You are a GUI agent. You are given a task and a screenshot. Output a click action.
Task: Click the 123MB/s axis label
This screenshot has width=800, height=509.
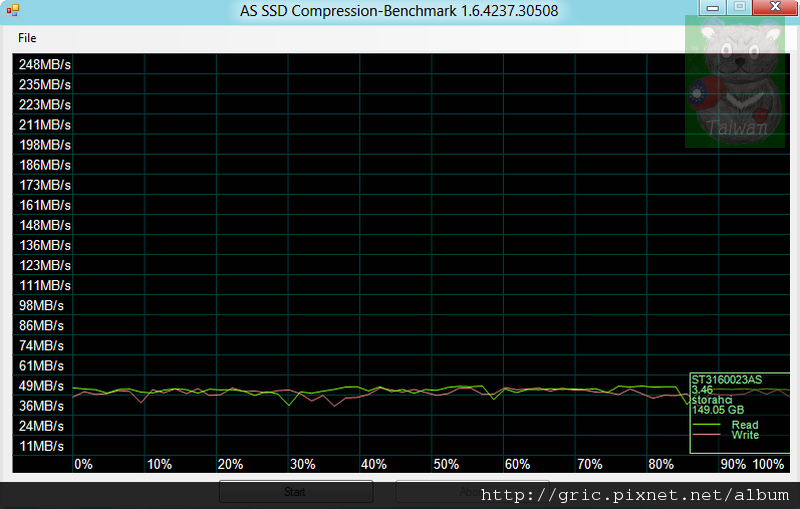45,265
